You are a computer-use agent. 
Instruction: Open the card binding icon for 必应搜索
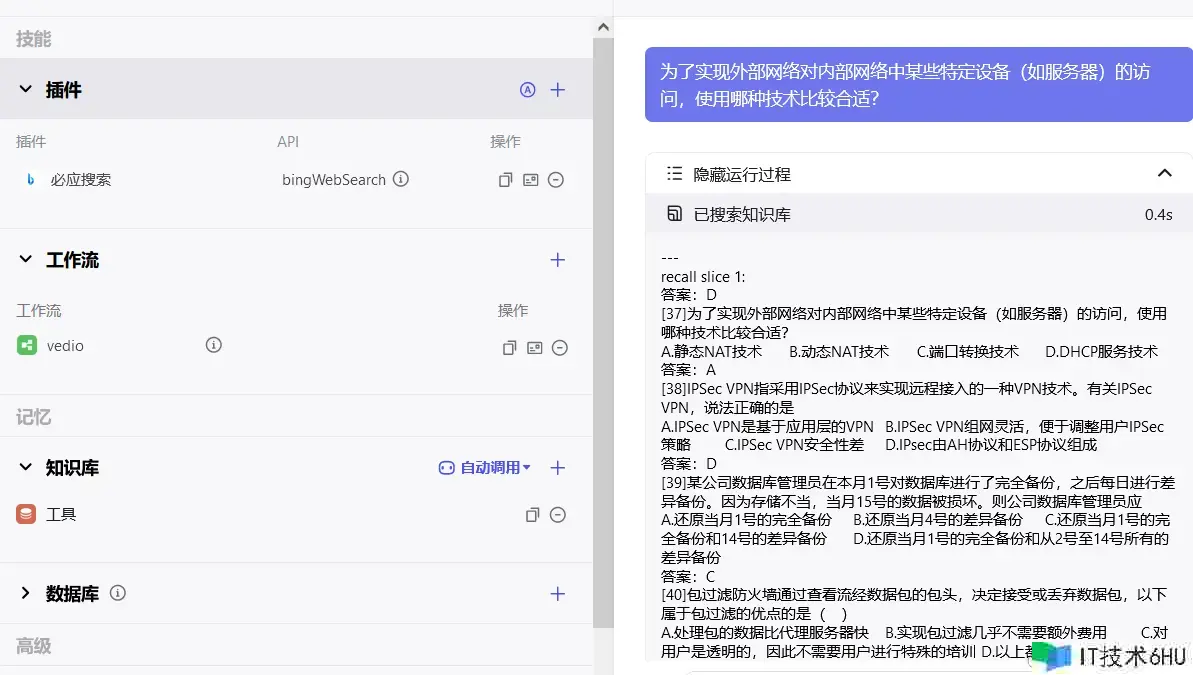tap(531, 180)
